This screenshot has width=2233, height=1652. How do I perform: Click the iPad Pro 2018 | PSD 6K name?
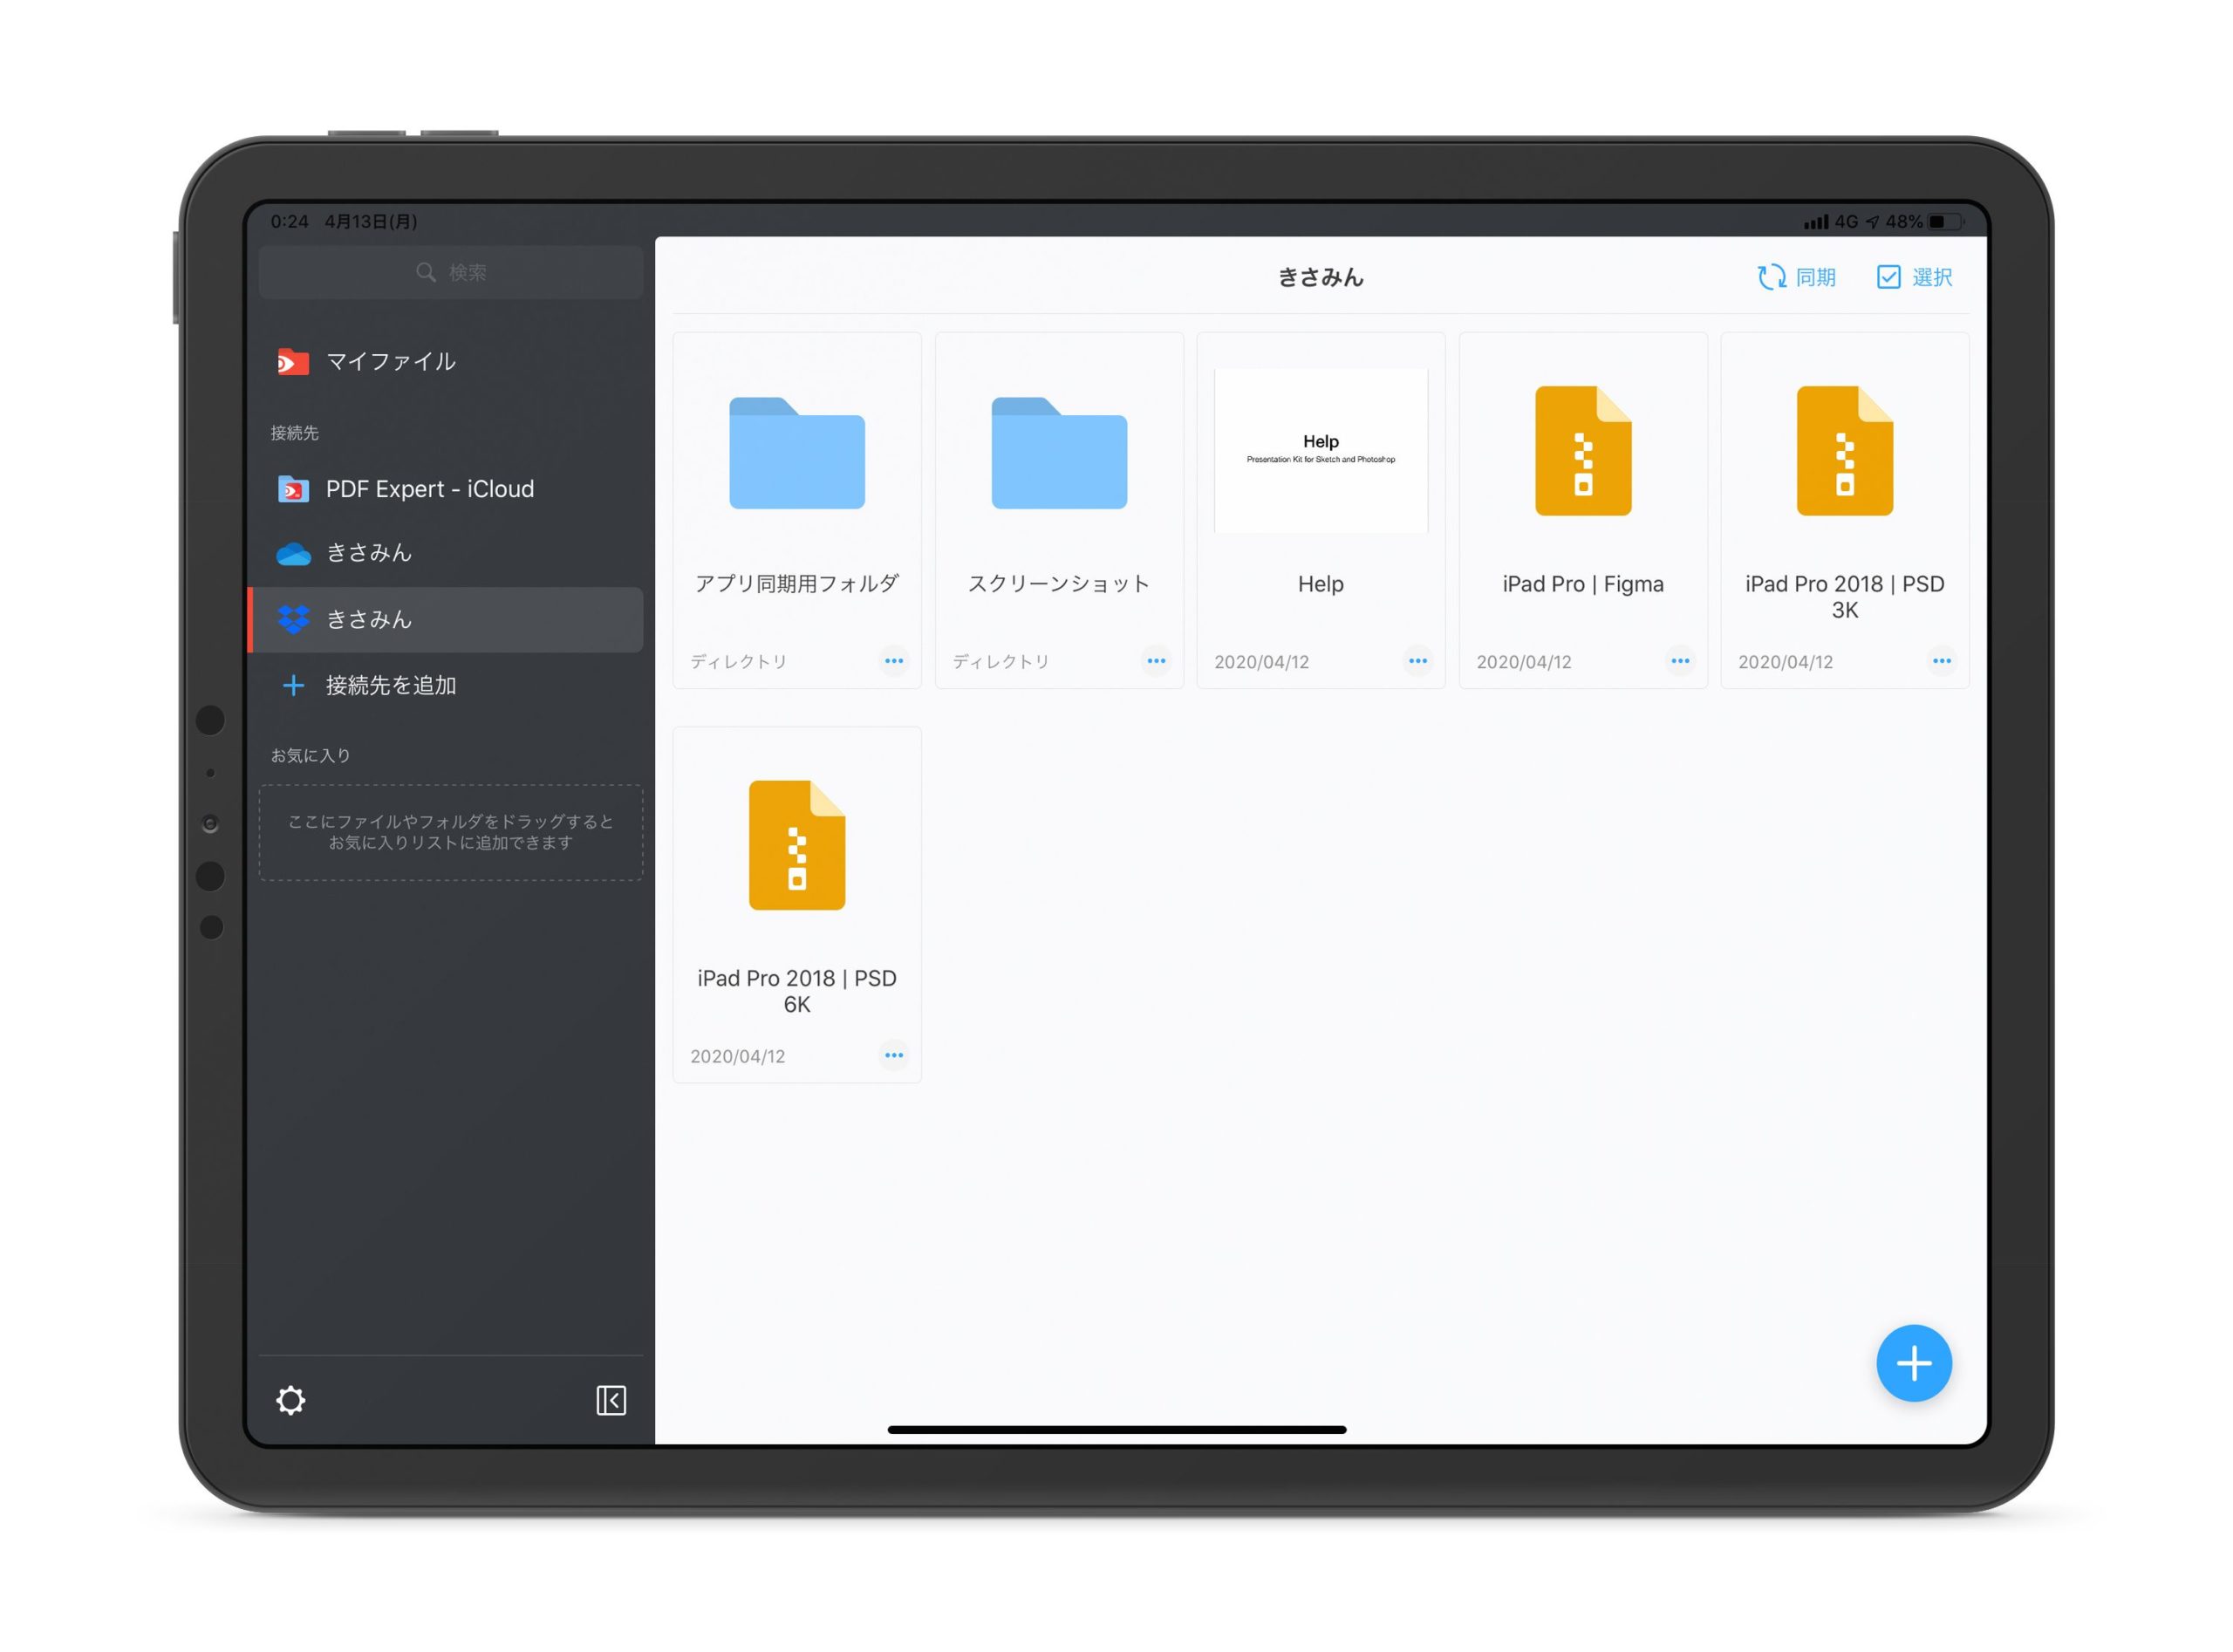coord(797,991)
